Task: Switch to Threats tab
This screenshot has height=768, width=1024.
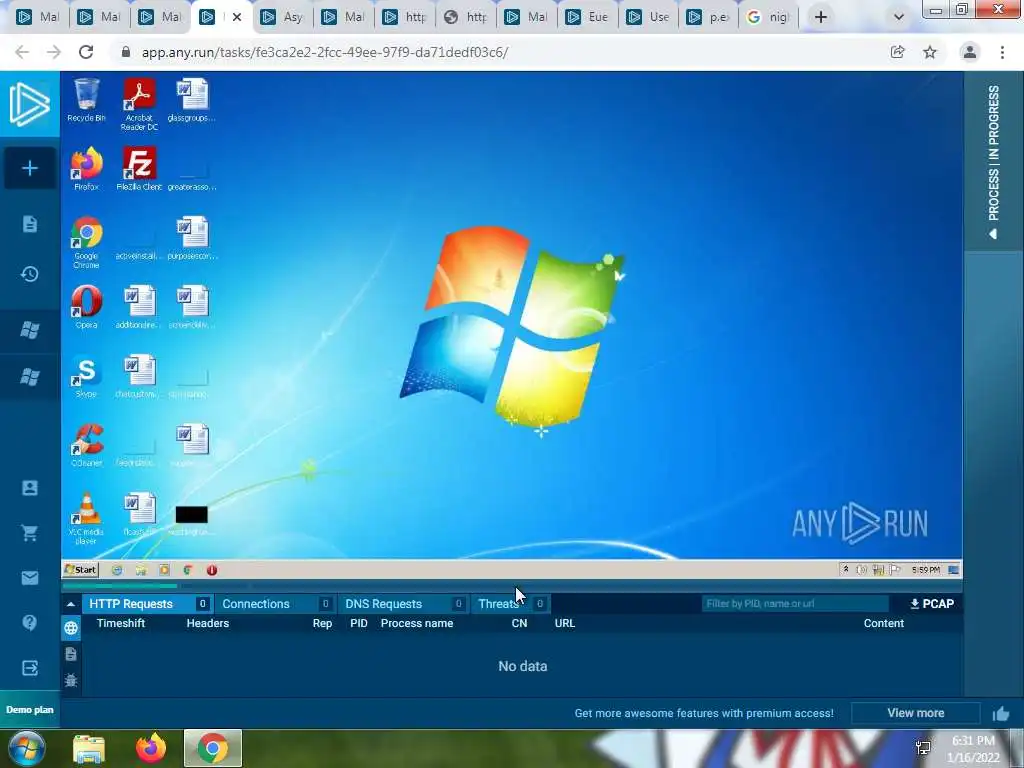Action: point(511,604)
